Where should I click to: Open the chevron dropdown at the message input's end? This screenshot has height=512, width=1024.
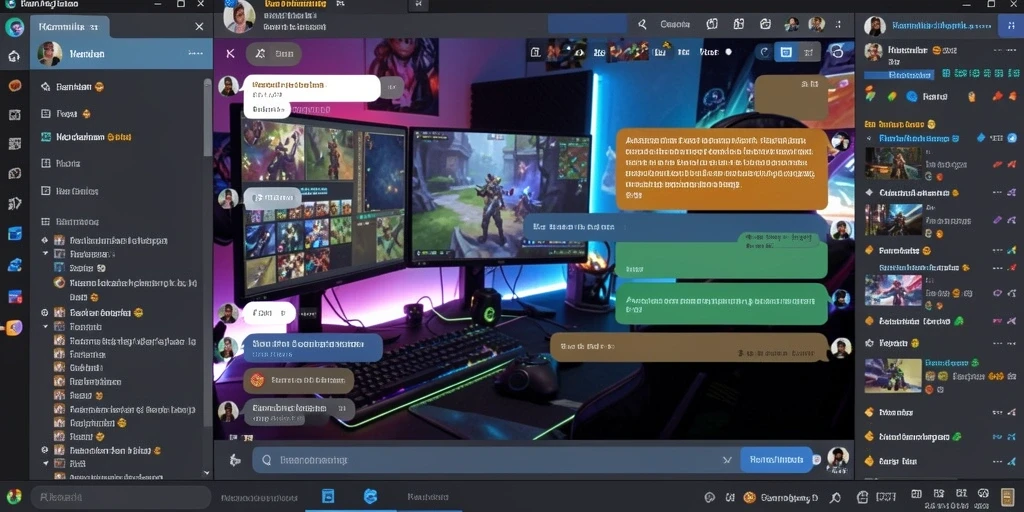(x=728, y=460)
